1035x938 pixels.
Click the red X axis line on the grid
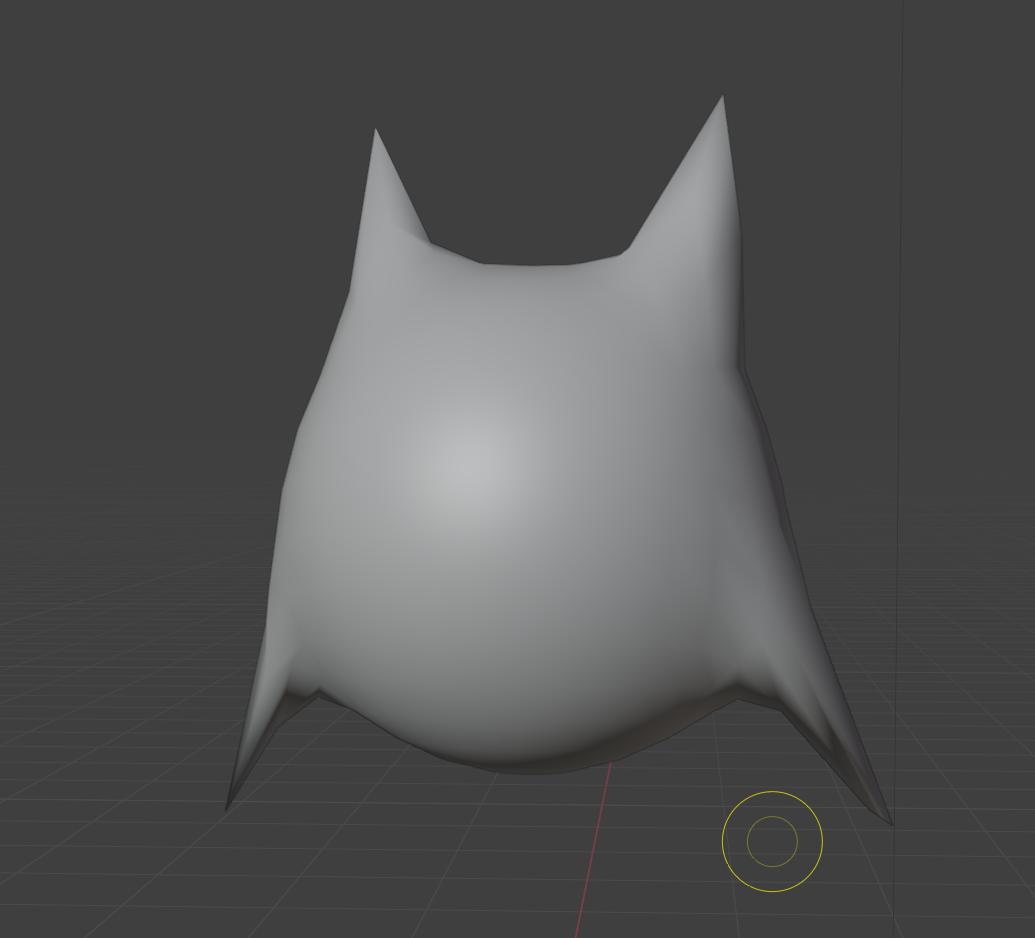(594, 850)
